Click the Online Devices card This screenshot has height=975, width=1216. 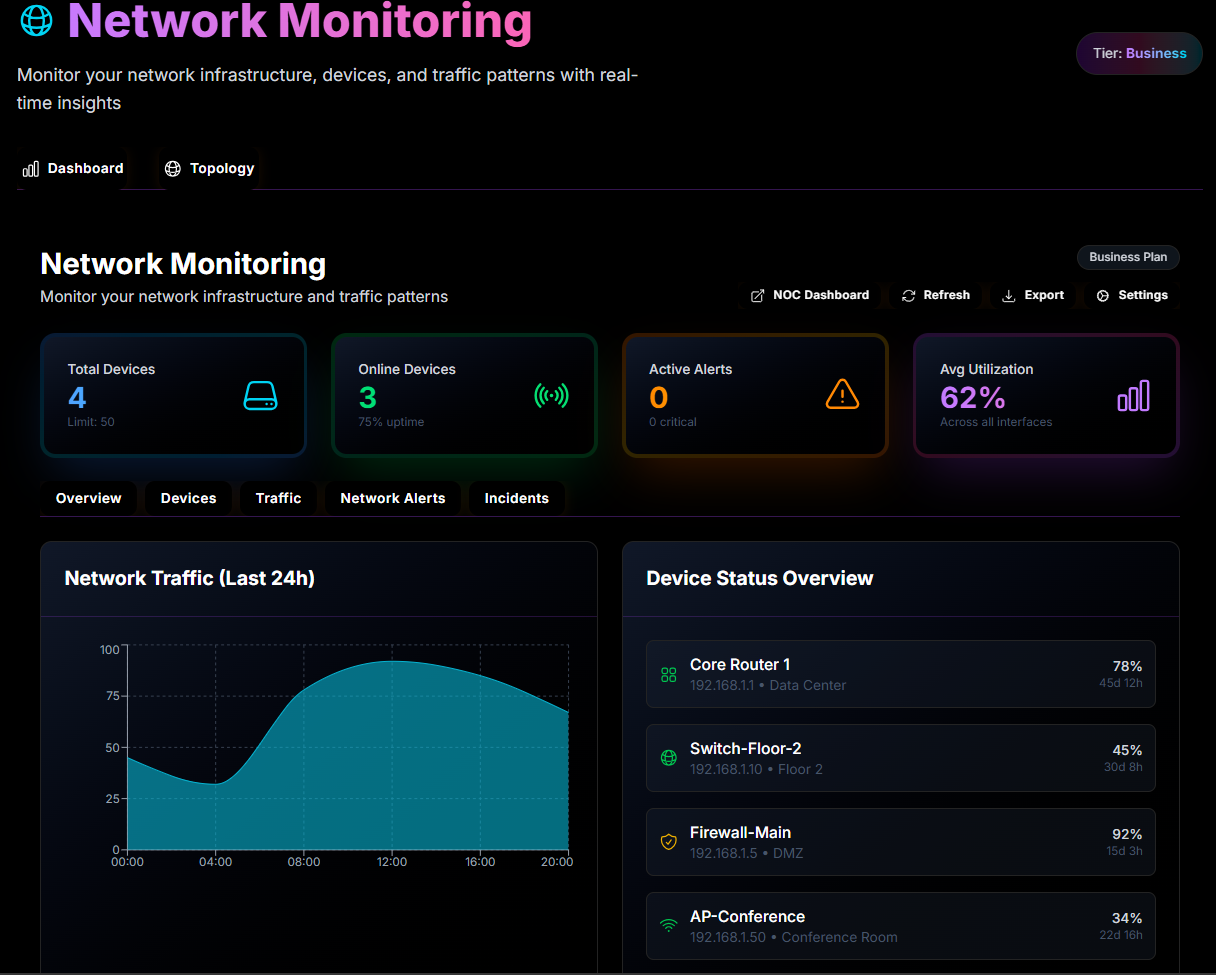pyautogui.click(x=464, y=395)
